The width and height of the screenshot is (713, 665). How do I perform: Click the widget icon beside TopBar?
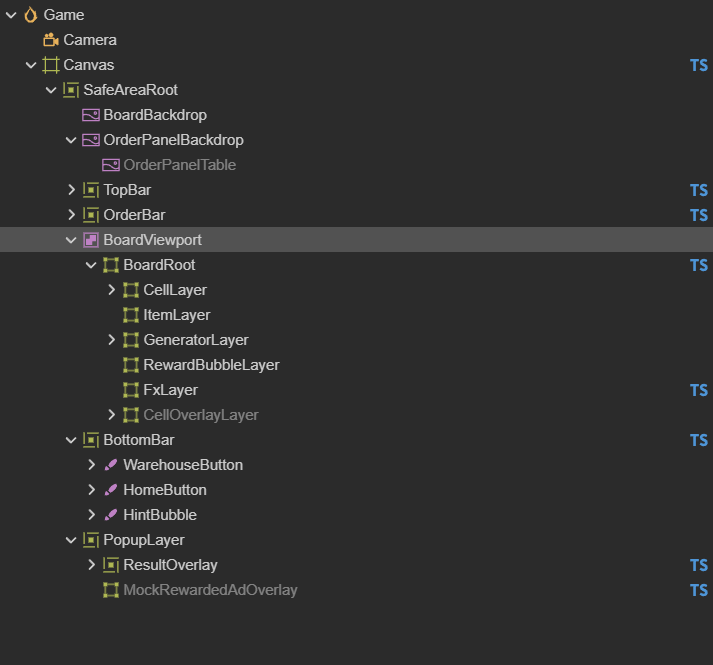[90, 190]
